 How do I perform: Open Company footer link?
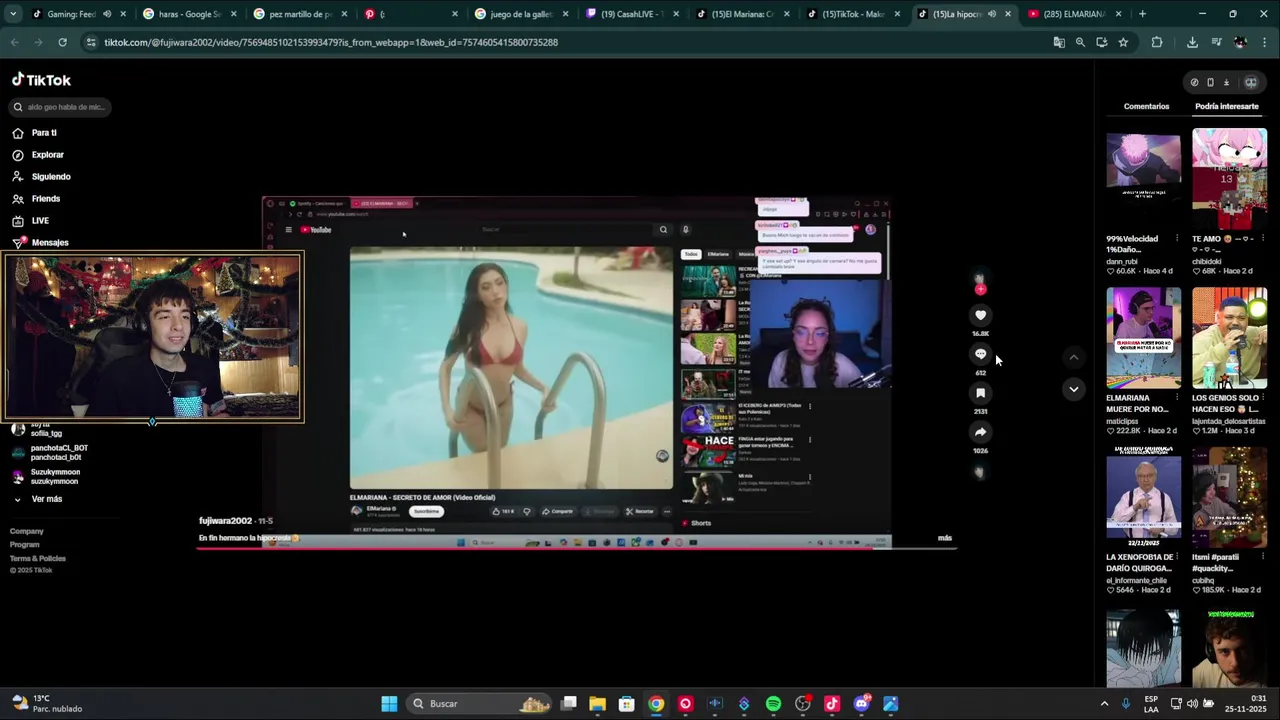(x=27, y=531)
